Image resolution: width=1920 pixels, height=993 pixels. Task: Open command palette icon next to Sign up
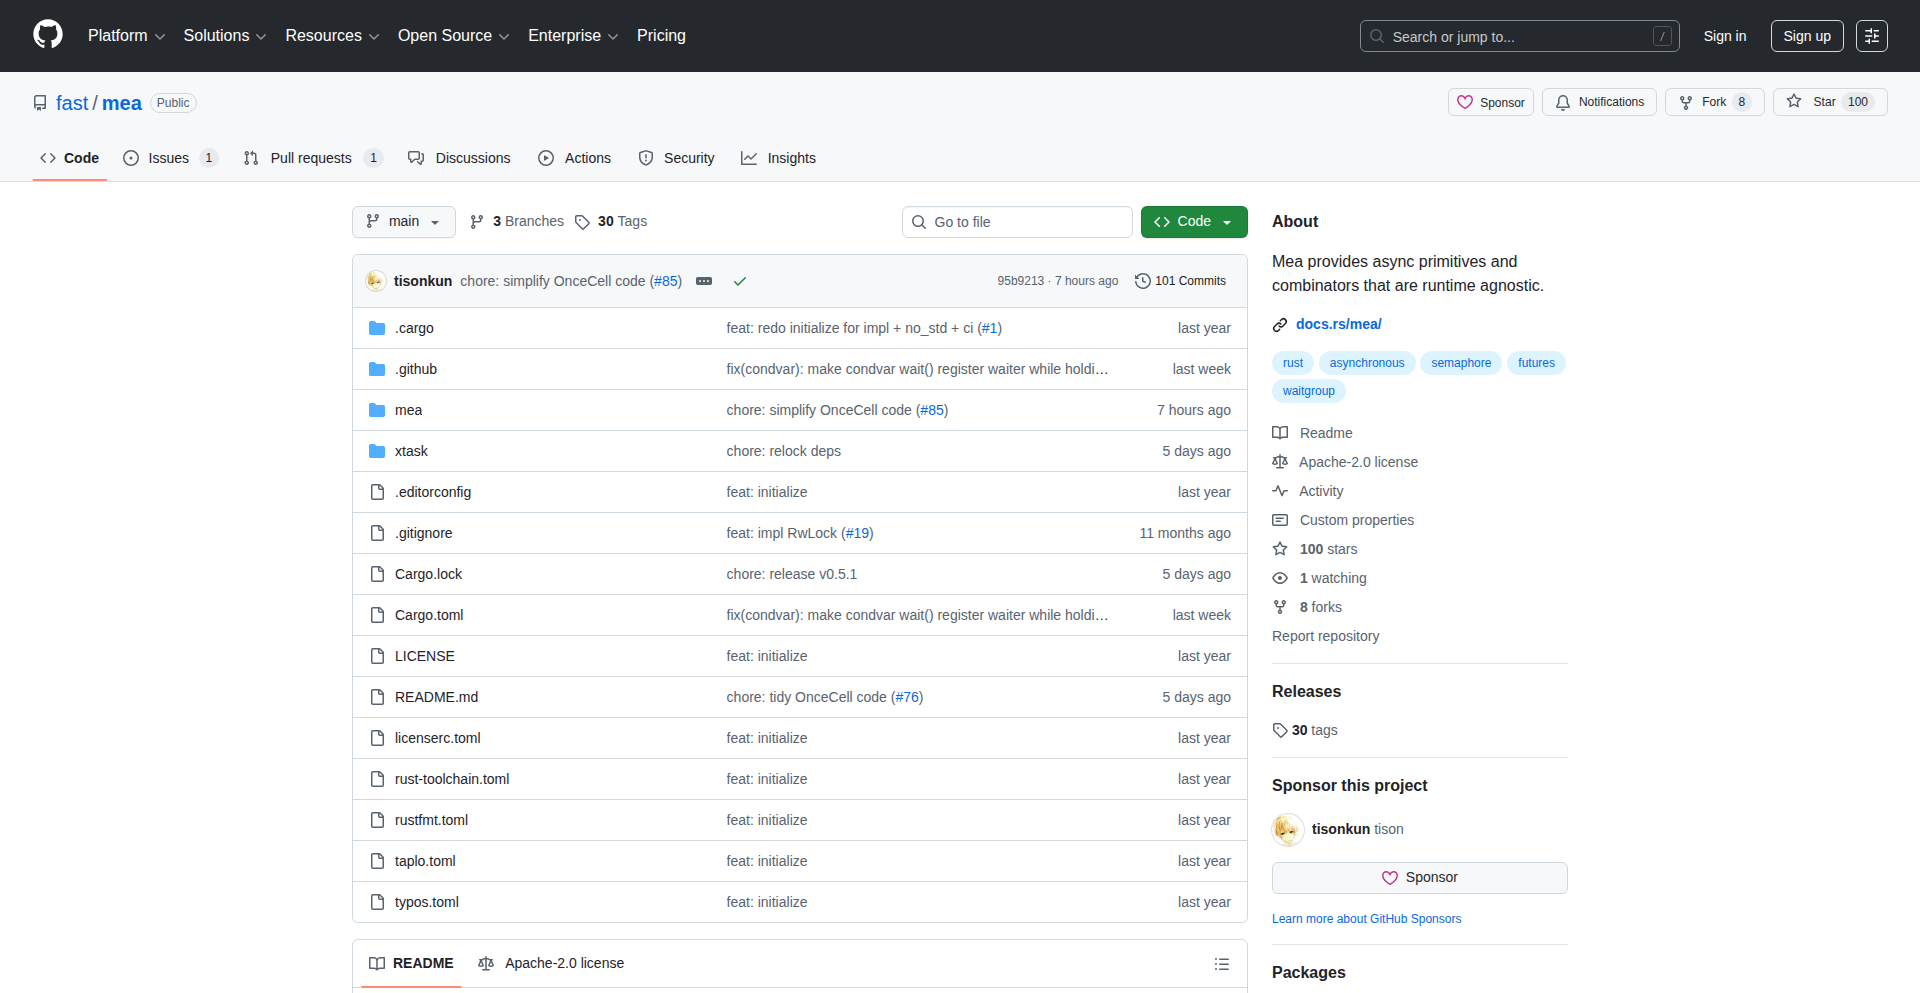[x=1871, y=35]
